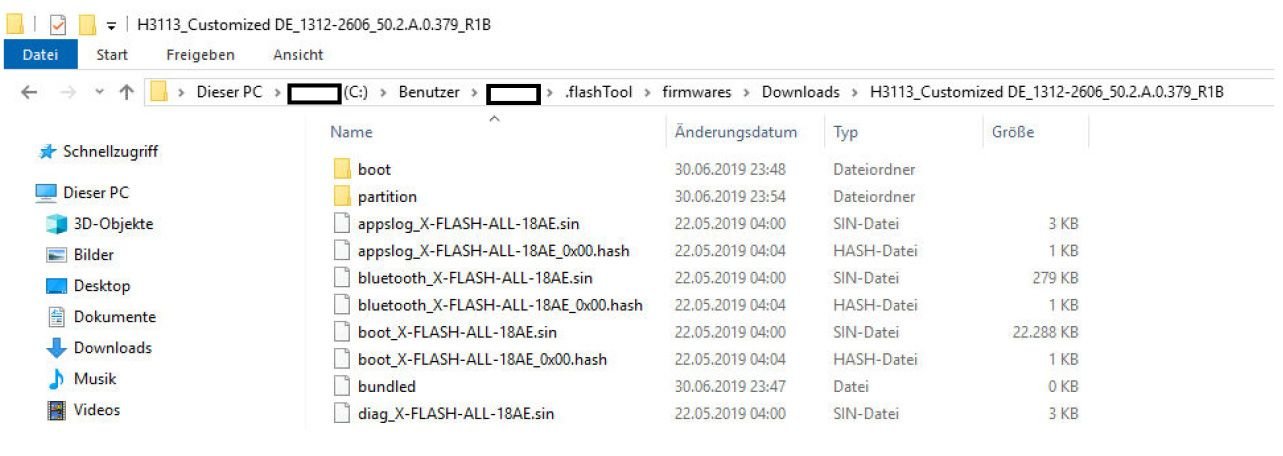1283x456 pixels.
Task: Open the Musik library icon
Action: (56, 379)
